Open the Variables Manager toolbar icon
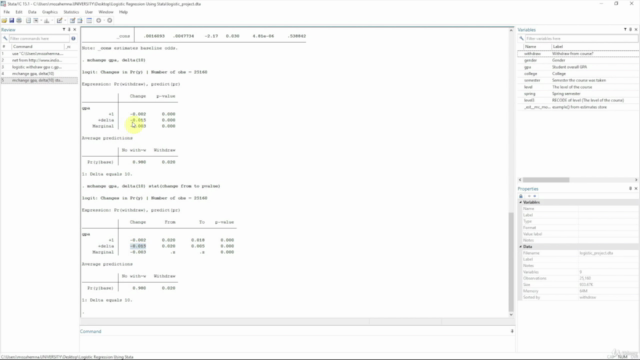 89,20
